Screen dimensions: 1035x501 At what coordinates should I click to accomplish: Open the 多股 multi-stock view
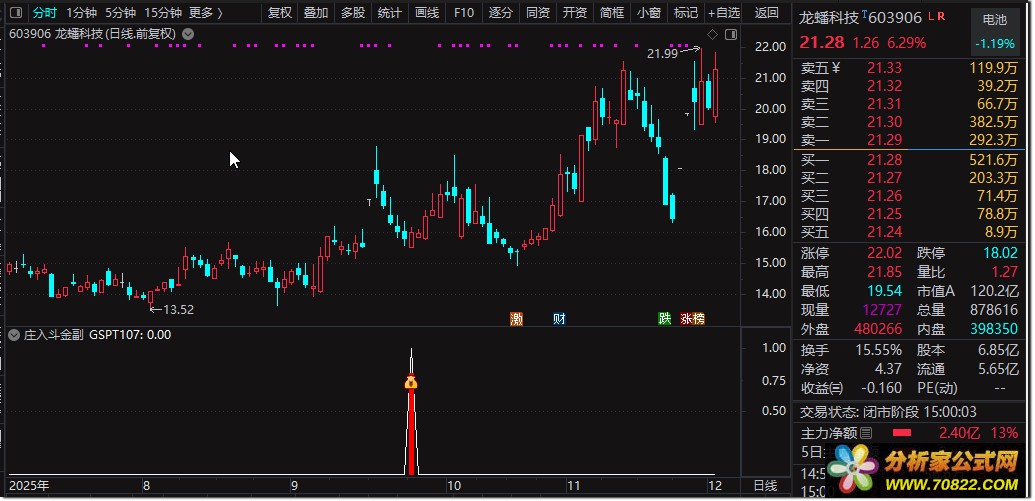pyautogui.click(x=352, y=13)
